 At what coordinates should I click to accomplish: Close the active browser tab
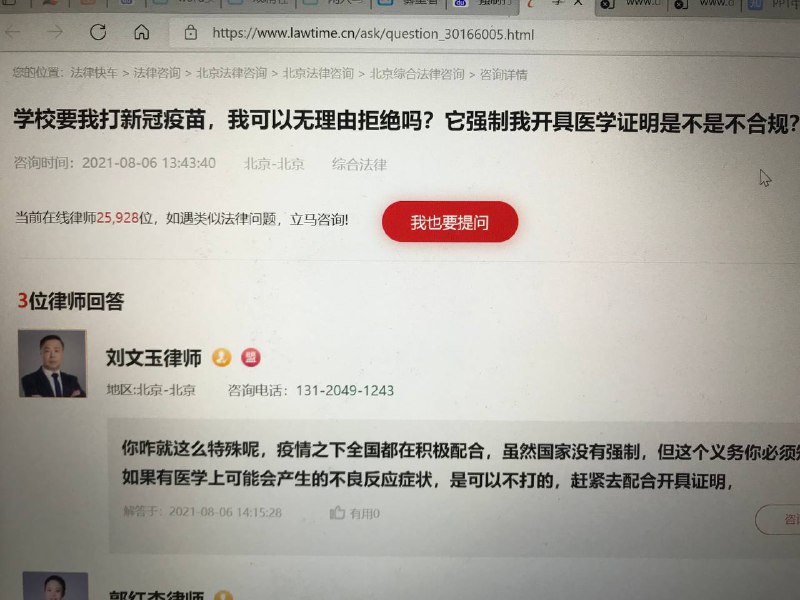[578, 3]
